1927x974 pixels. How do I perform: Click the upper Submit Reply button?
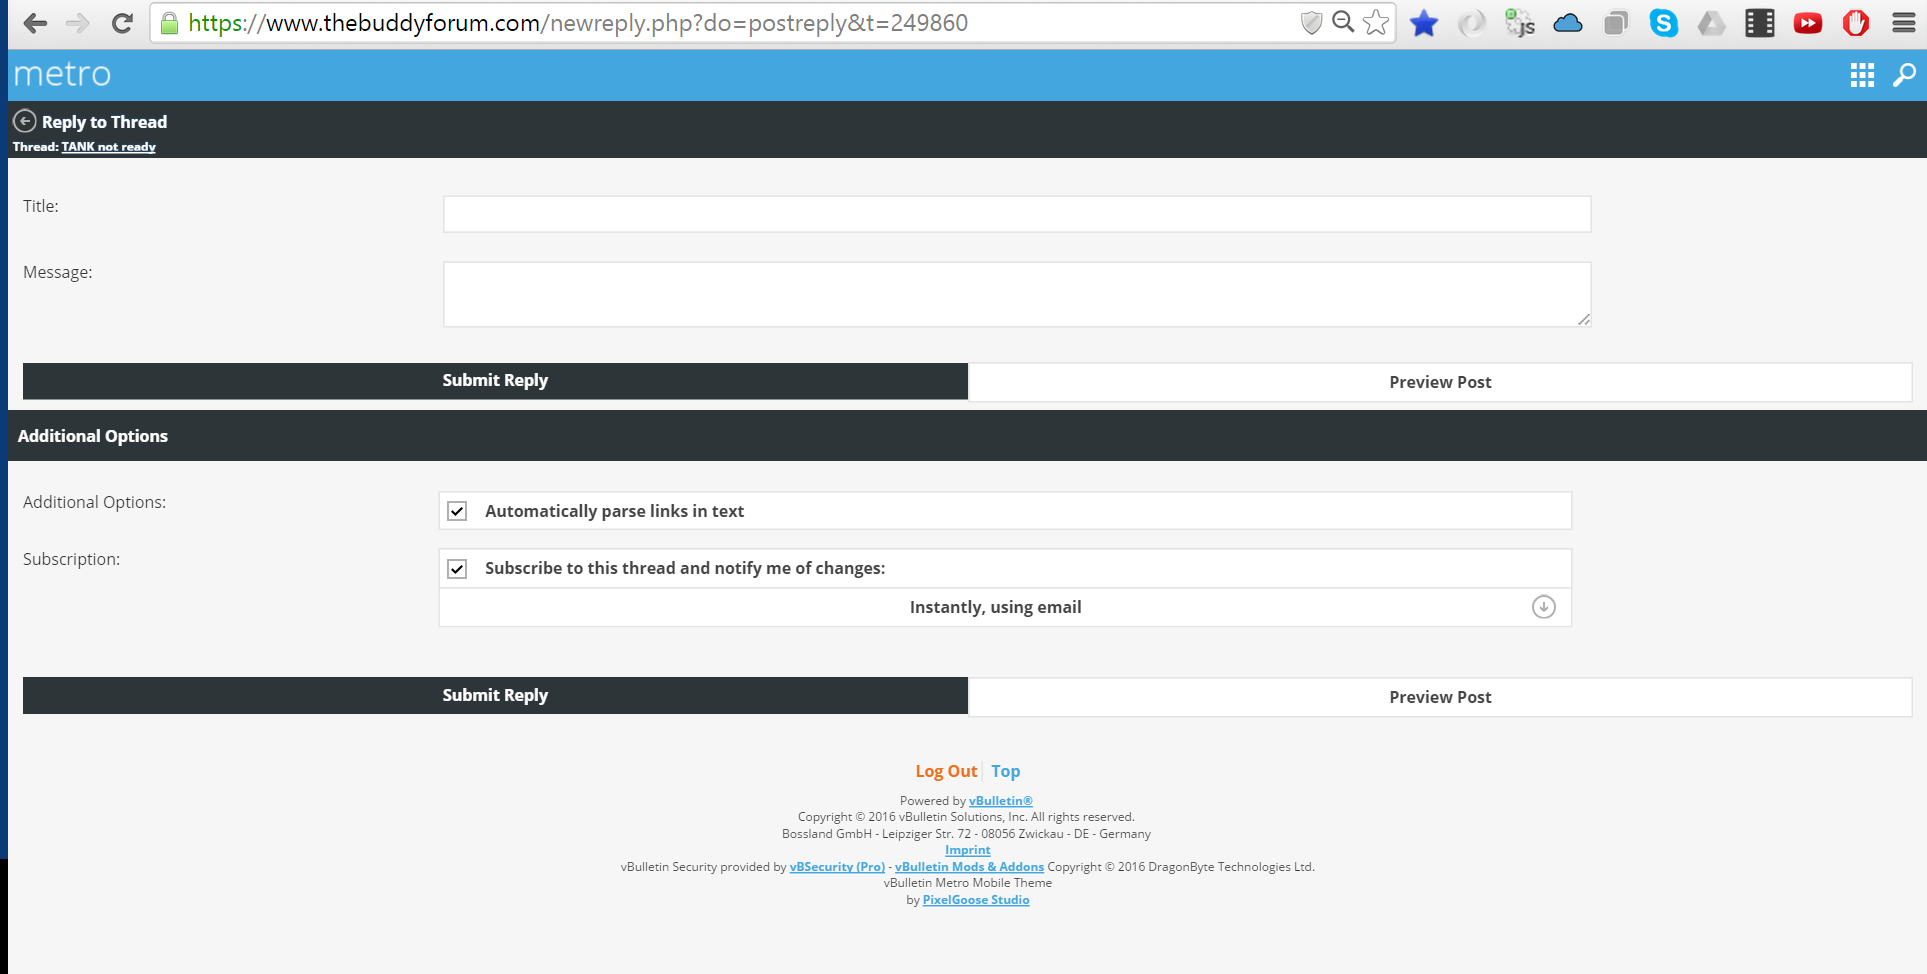[x=495, y=380]
